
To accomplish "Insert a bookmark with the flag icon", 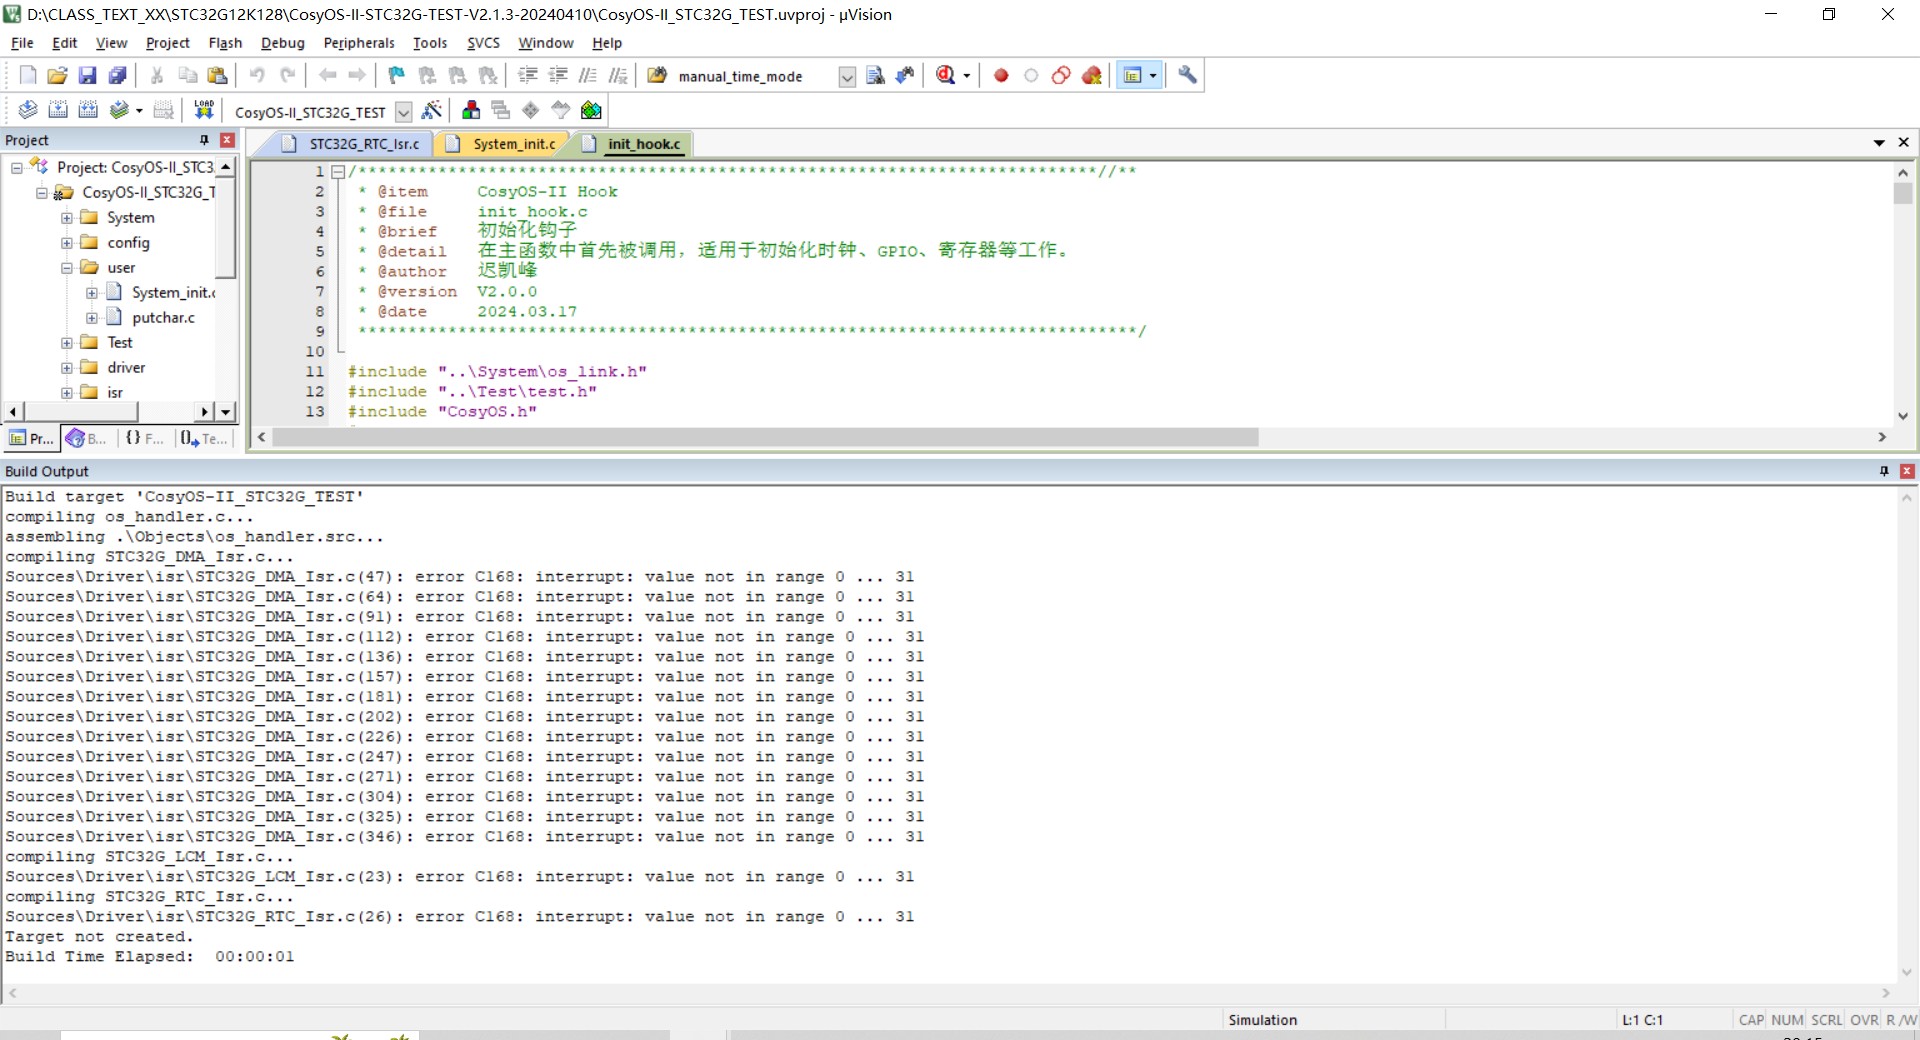I will tap(397, 76).
